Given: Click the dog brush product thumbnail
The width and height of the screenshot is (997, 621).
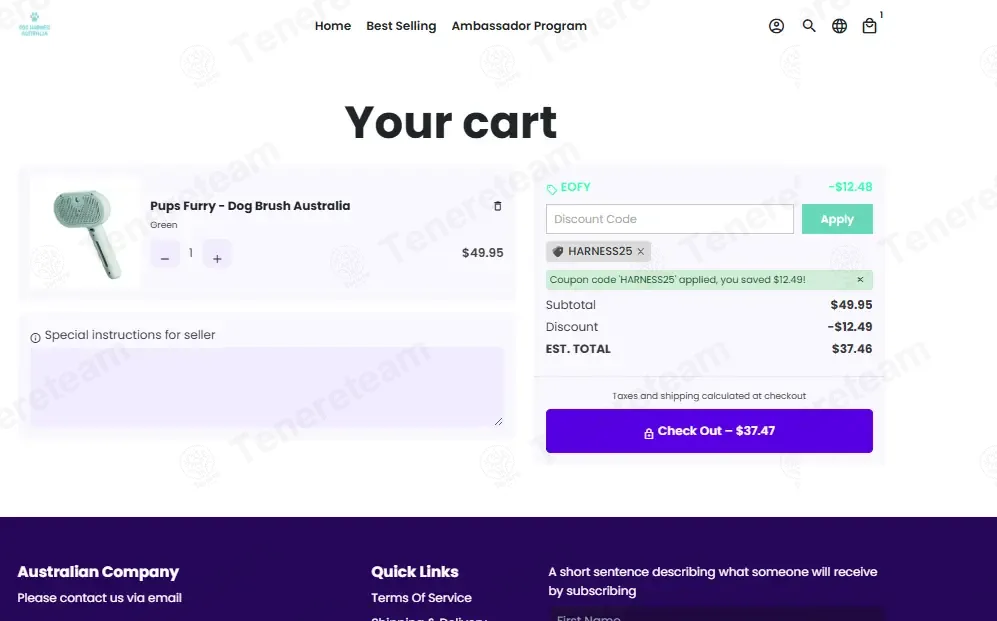Looking at the screenshot, I should (85, 234).
